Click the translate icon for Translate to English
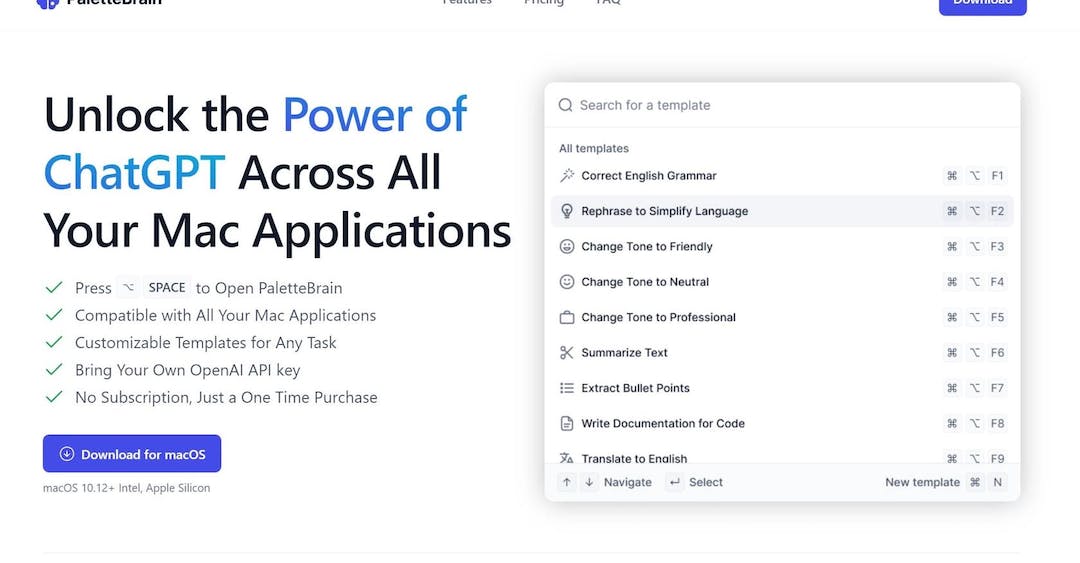1080x563 pixels. (x=567, y=458)
